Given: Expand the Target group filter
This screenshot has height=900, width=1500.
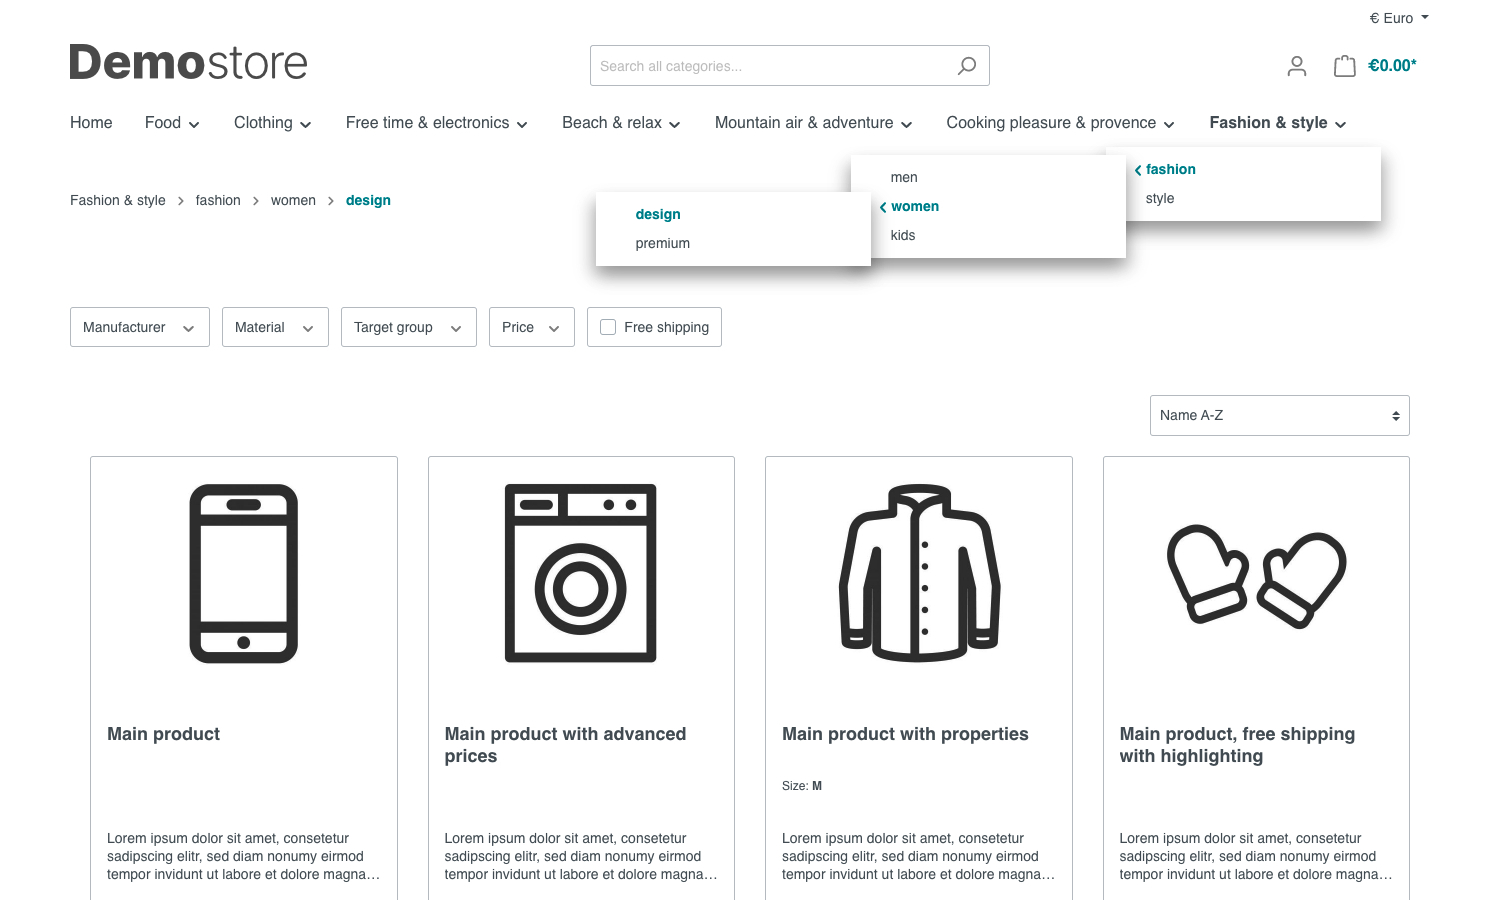Looking at the screenshot, I should 408,327.
